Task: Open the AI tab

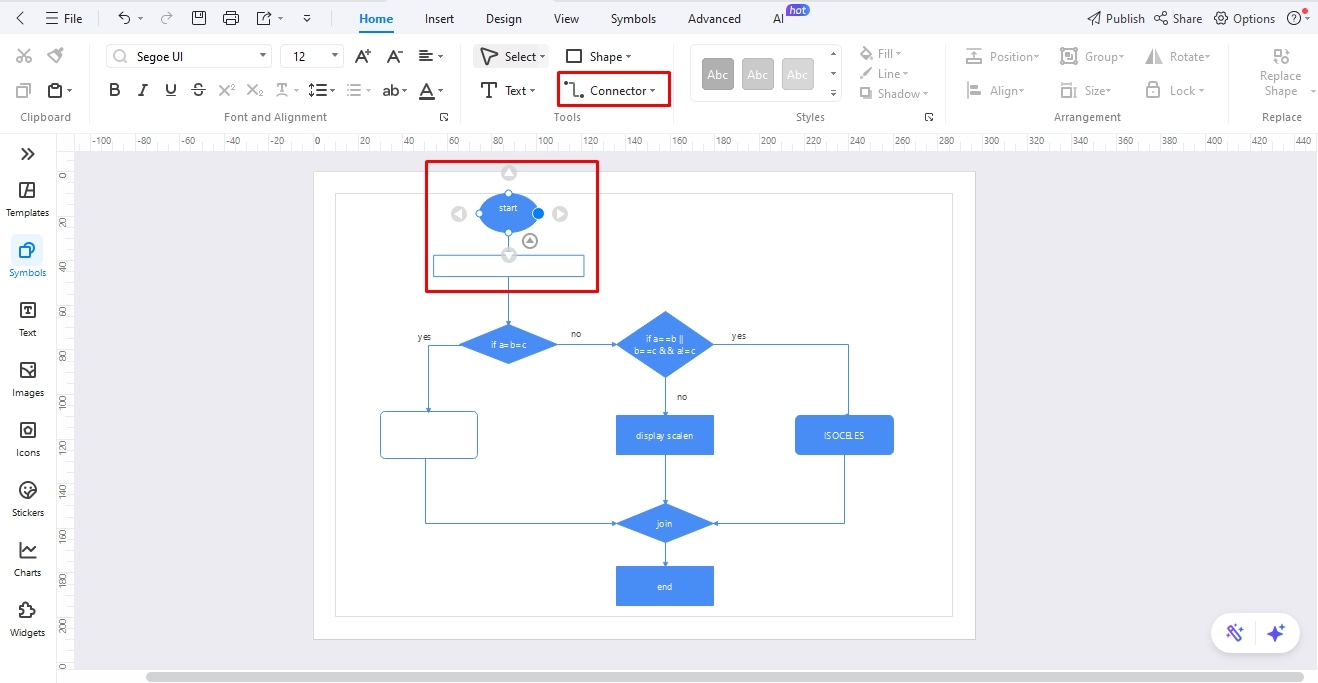Action: click(779, 18)
